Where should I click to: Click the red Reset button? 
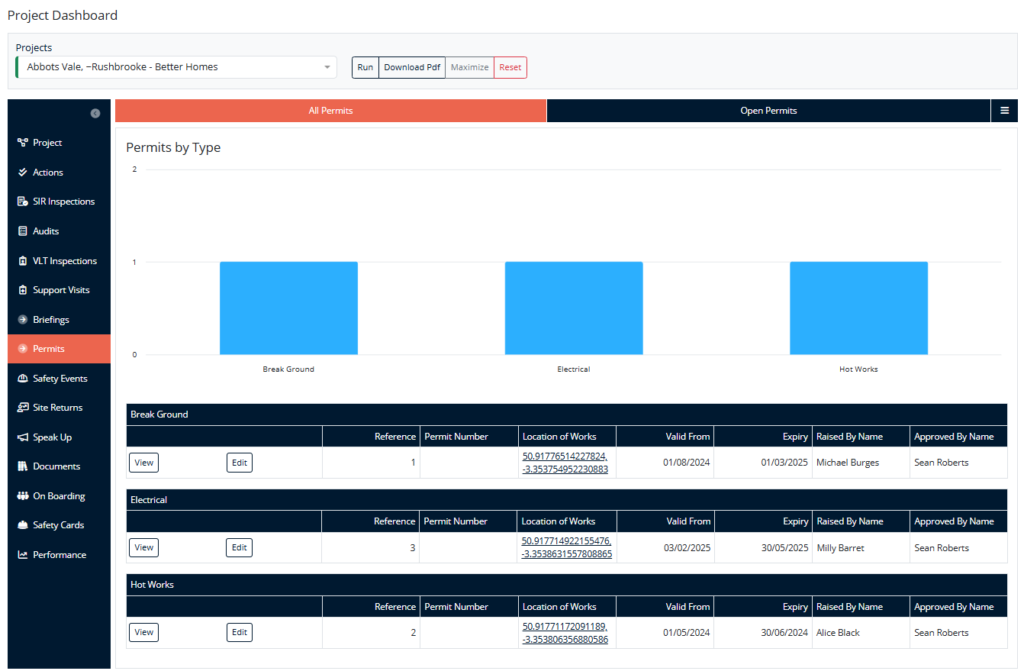[510, 67]
